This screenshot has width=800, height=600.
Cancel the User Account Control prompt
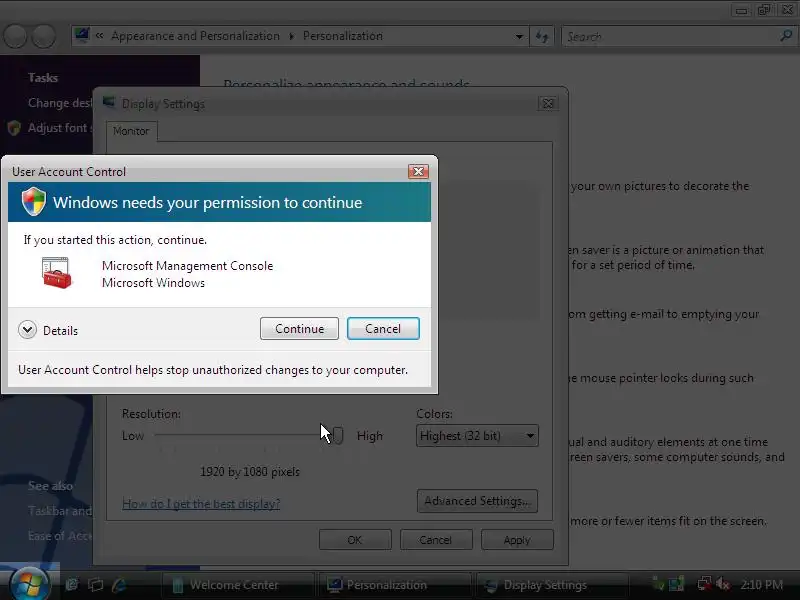point(383,329)
